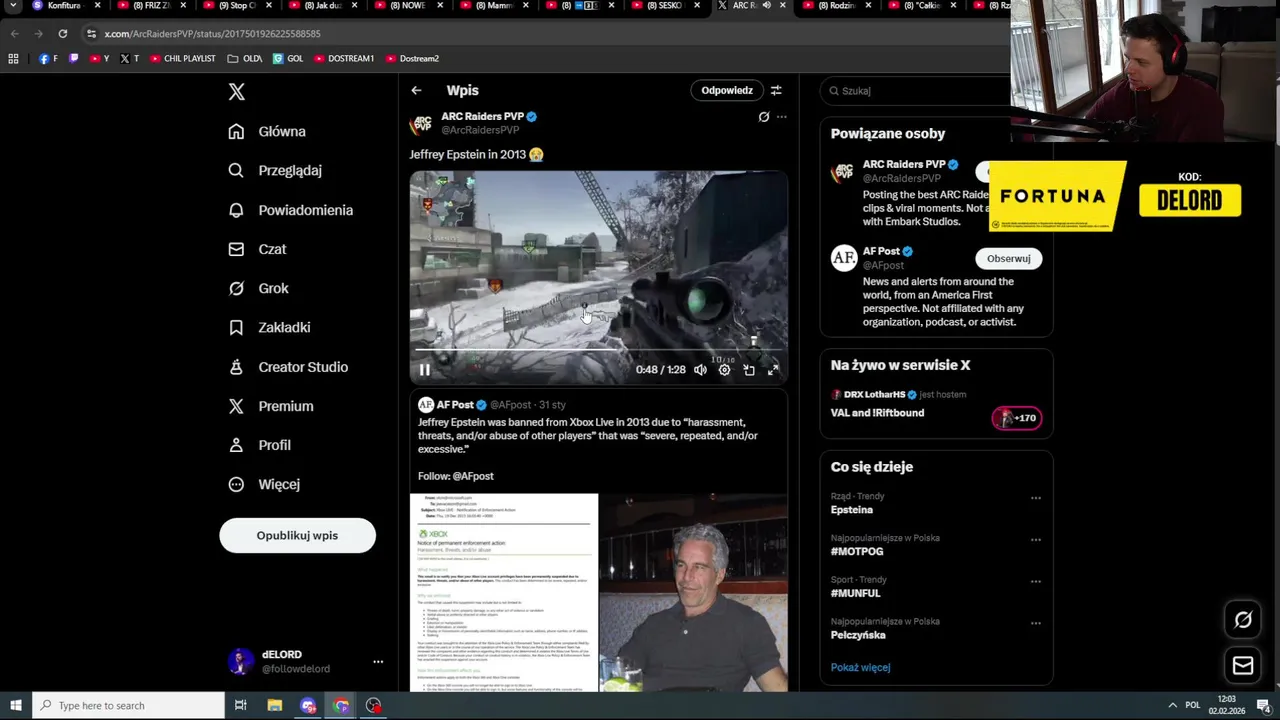Open the floating messages envelope
1280x720 pixels.
coord(1243,665)
